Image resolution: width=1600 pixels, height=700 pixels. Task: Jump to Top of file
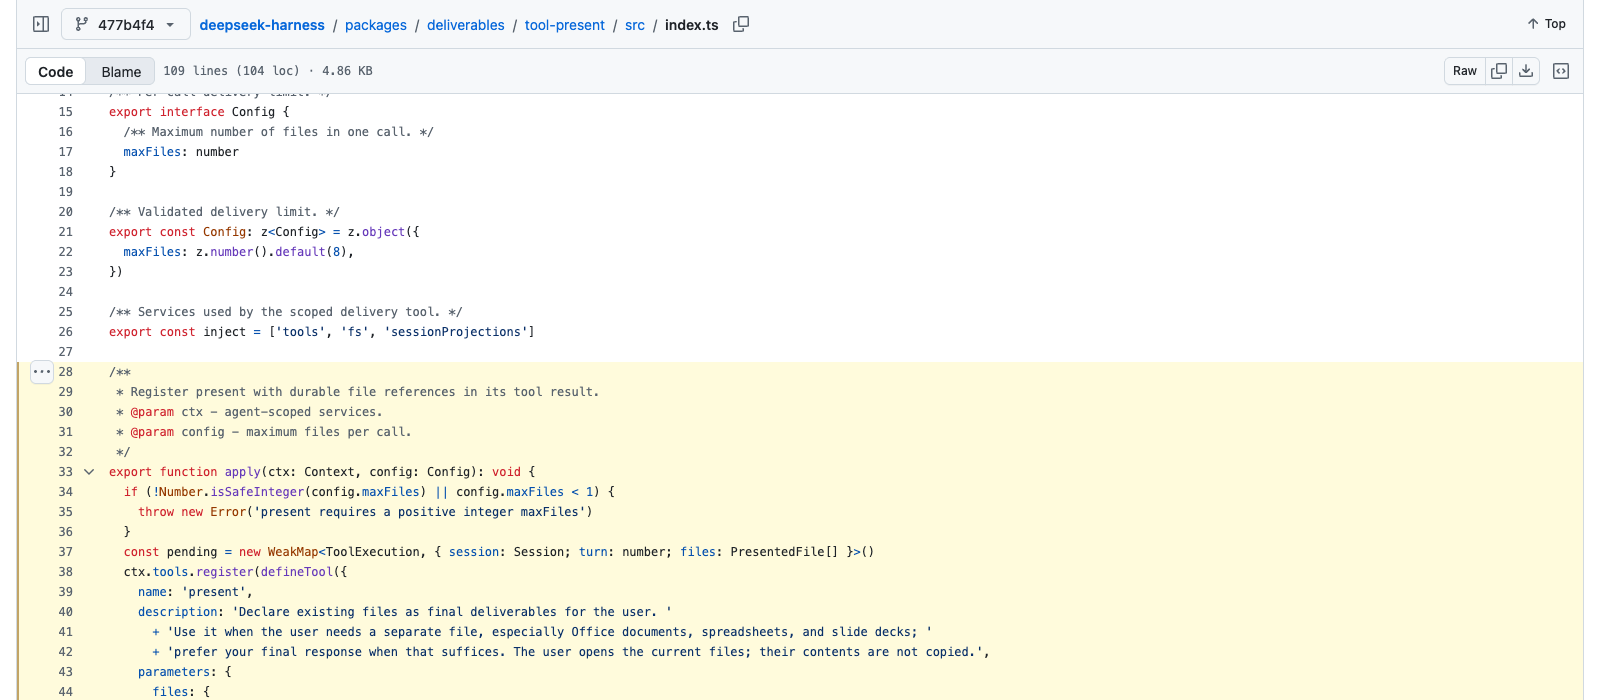pos(1546,24)
